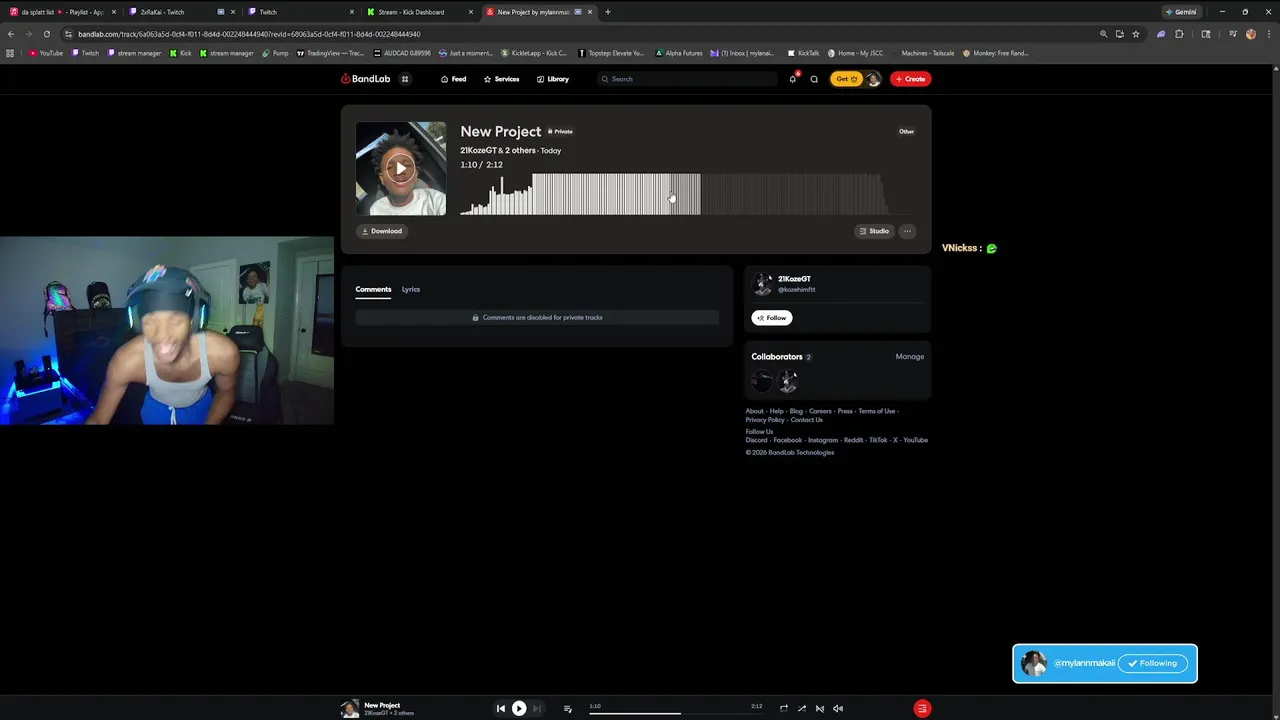
Task: Skip to previous track in player bar
Action: (501, 708)
